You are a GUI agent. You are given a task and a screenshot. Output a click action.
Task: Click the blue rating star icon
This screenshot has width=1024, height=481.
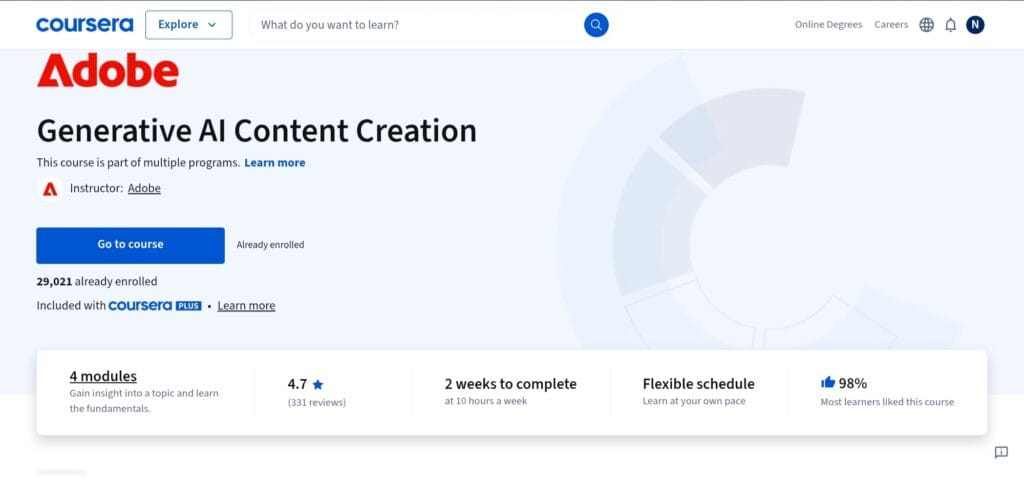317,384
